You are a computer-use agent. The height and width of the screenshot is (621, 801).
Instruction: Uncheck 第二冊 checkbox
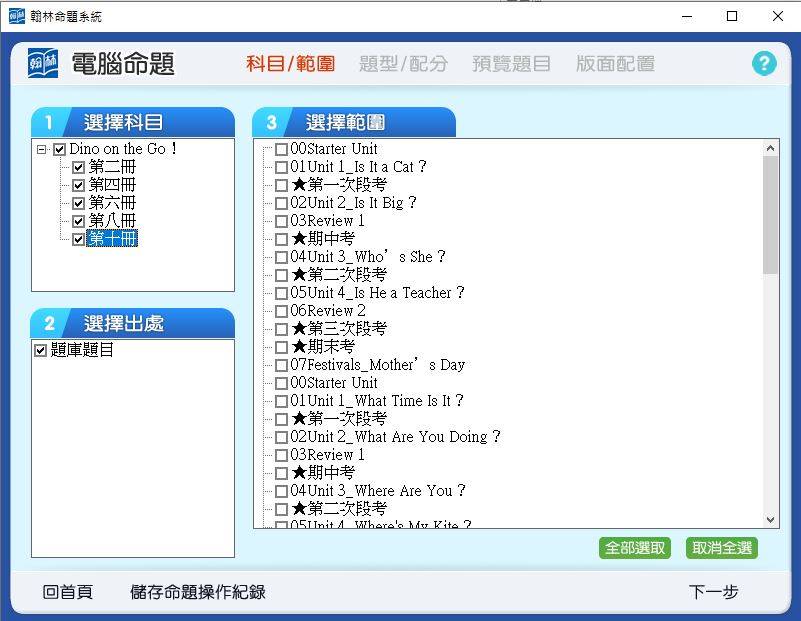(x=78, y=167)
